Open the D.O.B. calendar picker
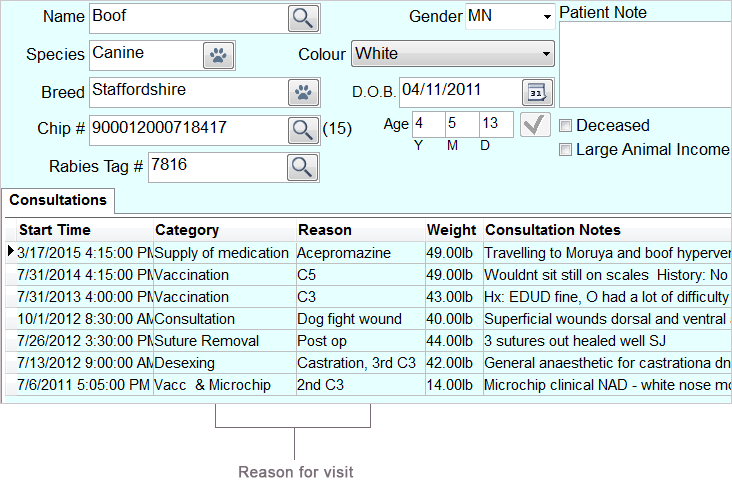732x487 pixels. [537, 92]
